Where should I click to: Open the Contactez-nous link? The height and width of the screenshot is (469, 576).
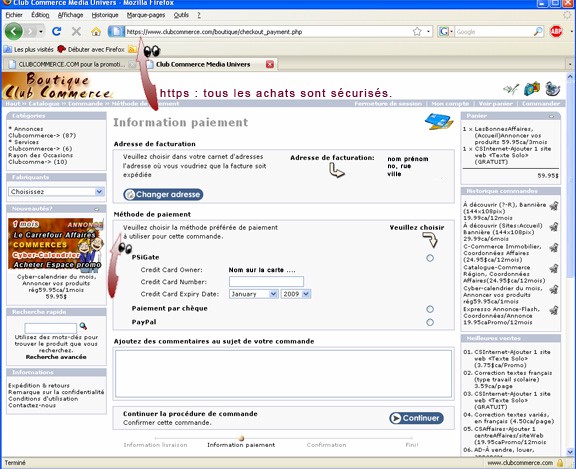[x=32, y=405]
